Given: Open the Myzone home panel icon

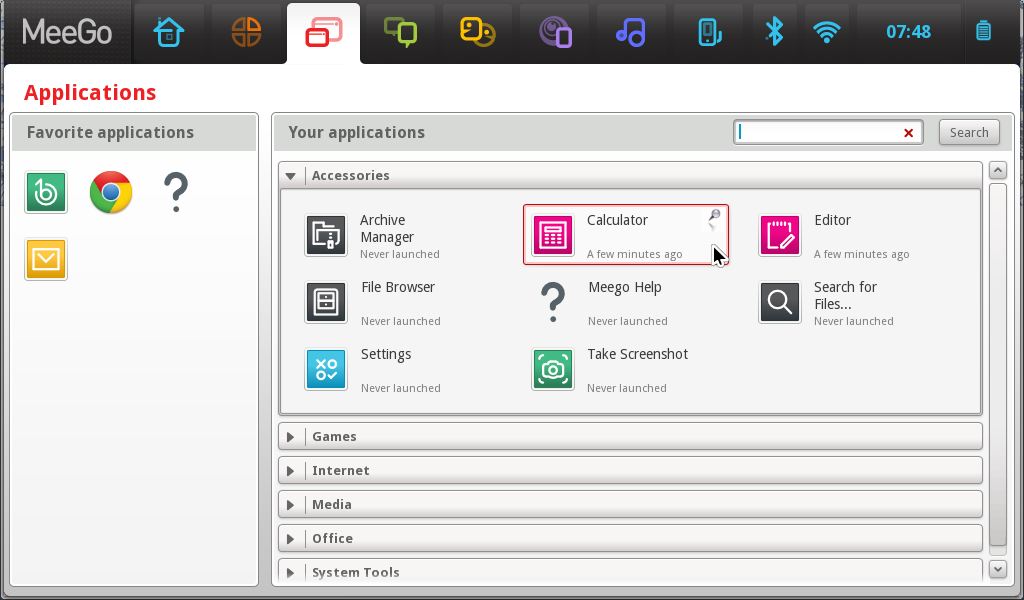Looking at the screenshot, I should pyautogui.click(x=168, y=32).
